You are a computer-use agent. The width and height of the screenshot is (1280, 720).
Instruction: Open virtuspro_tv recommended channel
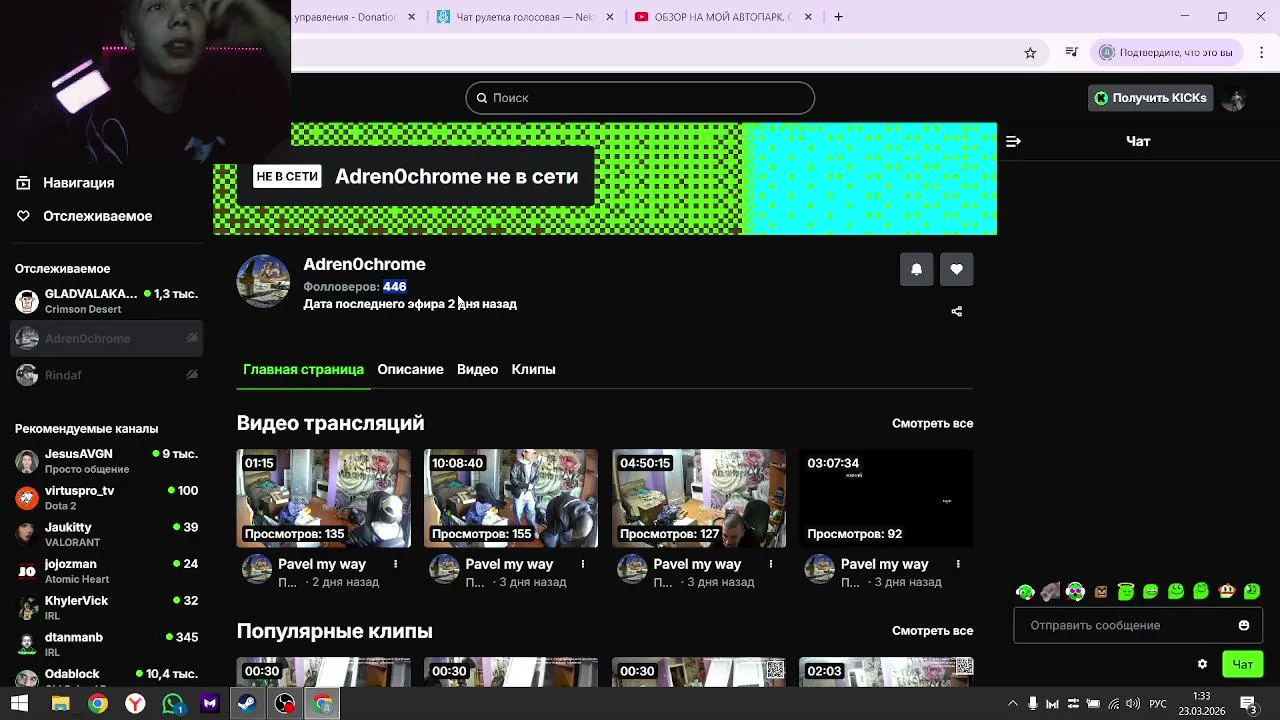106,498
